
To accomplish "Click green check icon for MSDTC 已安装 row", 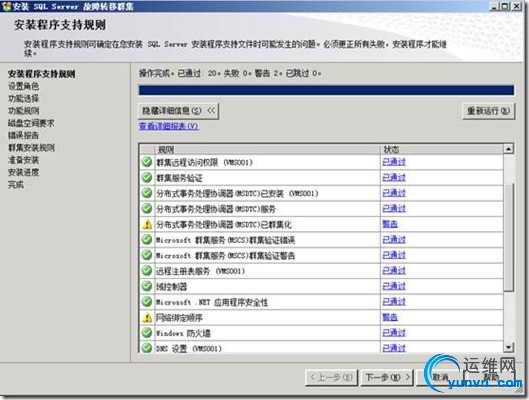I will [147, 193].
